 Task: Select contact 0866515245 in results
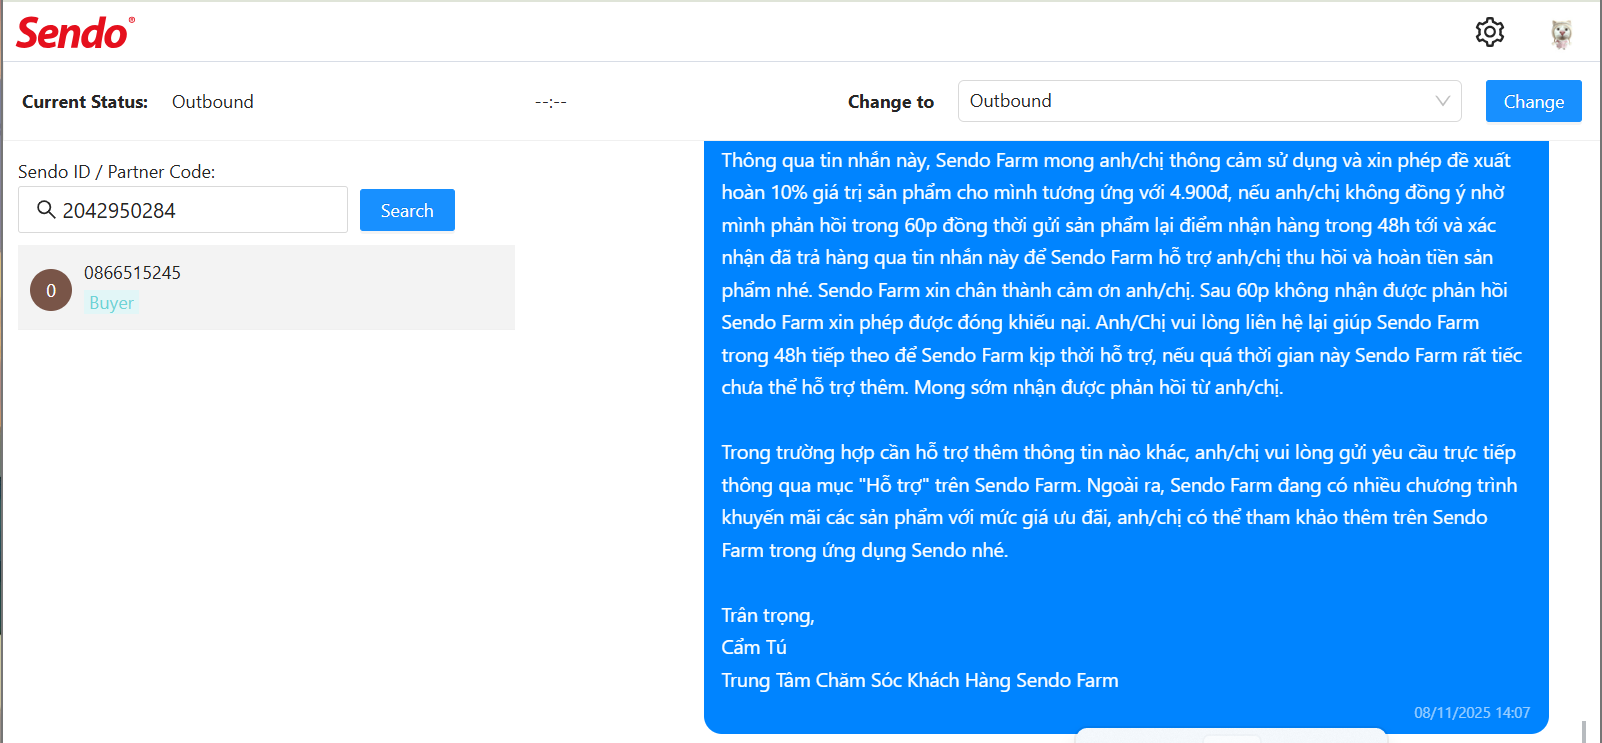tap(266, 287)
